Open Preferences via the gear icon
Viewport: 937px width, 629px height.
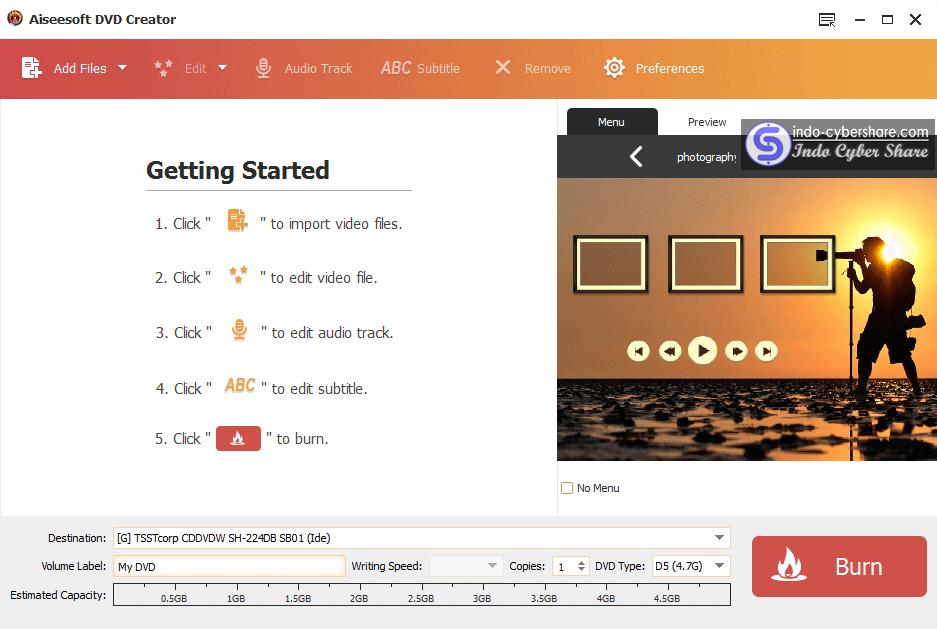point(614,68)
